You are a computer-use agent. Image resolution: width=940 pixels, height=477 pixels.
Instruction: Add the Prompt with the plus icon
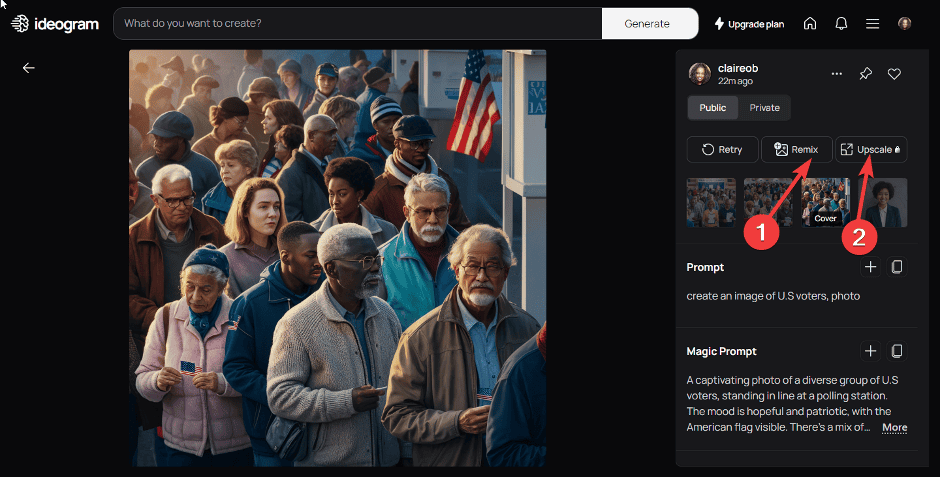(x=870, y=267)
